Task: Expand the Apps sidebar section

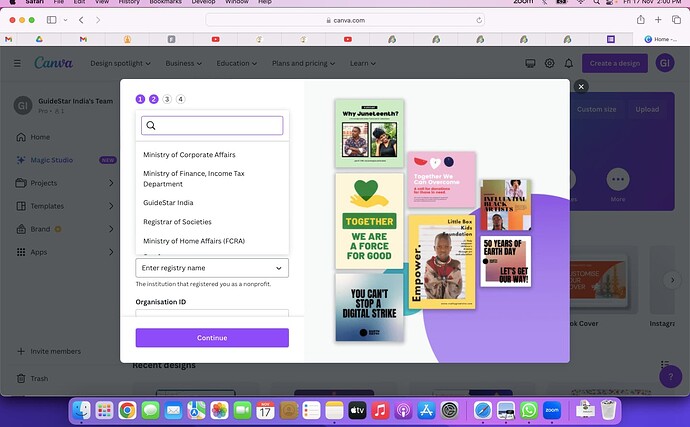Action: [111, 252]
